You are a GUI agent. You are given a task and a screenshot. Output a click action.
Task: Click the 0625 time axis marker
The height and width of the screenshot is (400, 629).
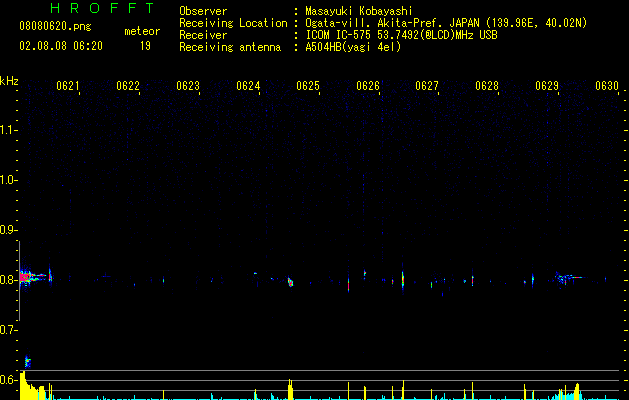[x=308, y=86]
